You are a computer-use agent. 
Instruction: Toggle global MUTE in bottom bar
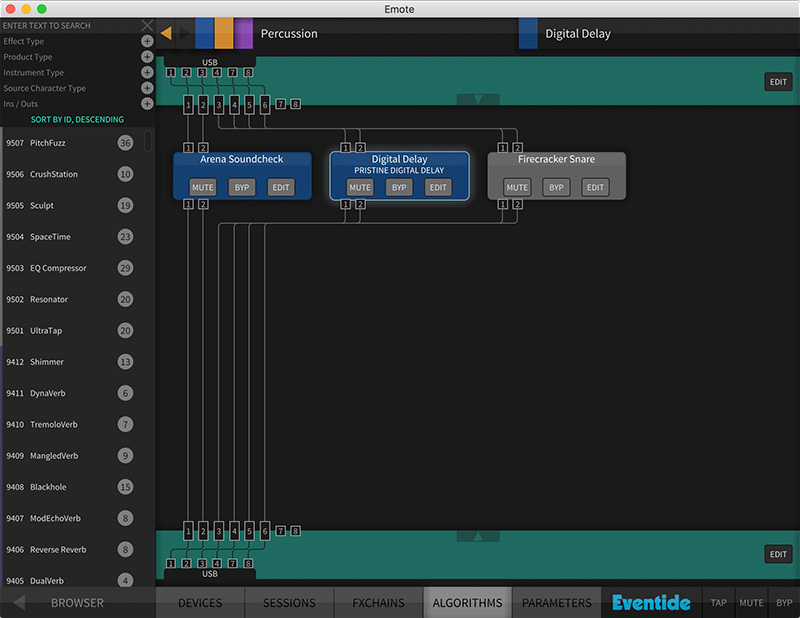(x=751, y=603)
